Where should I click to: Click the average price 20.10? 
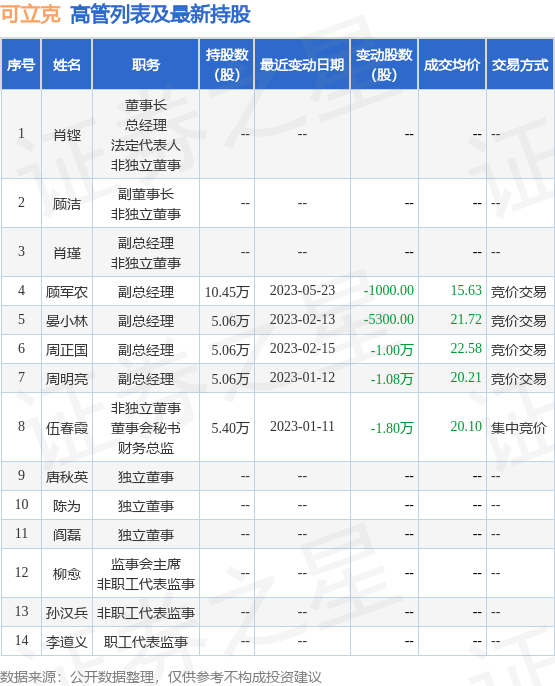tap(466, 426)
